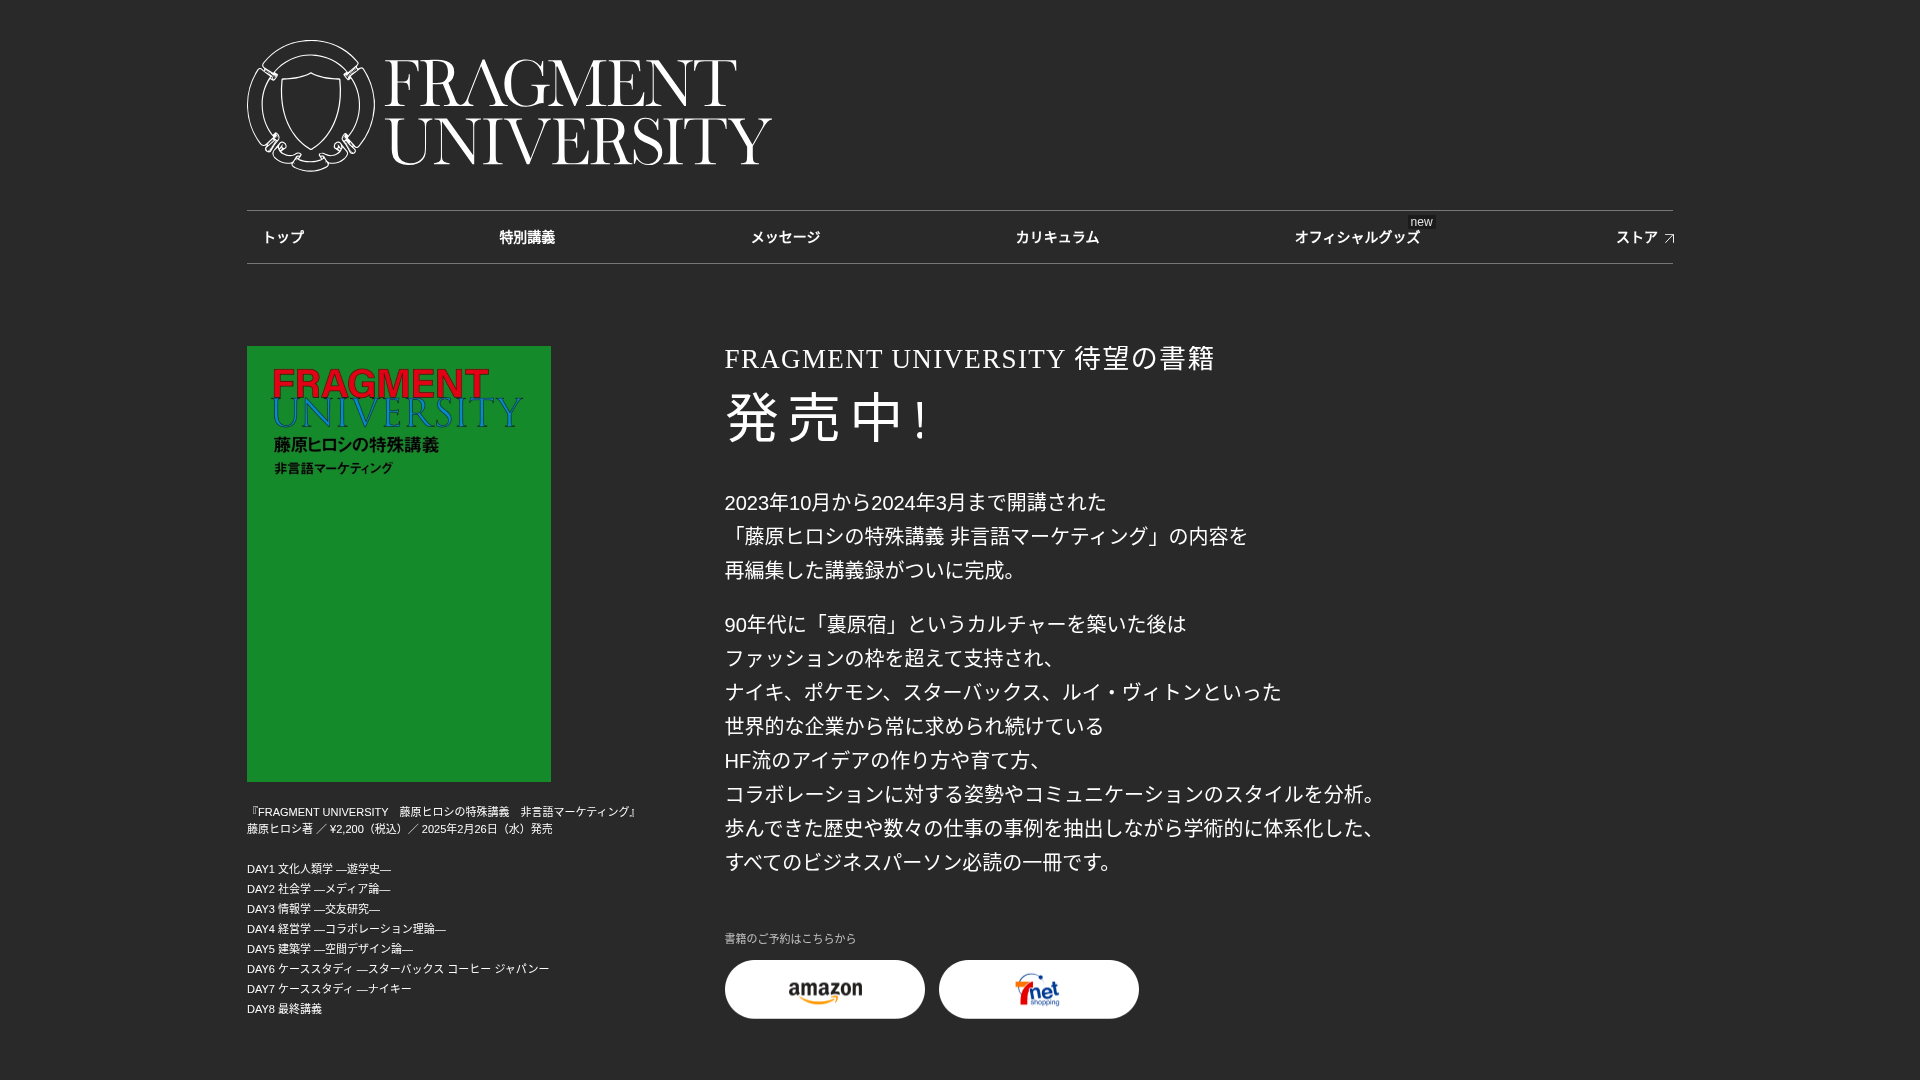Click the DAY7 ナイキ case study line
The width and height of the screenshot is (1920, 1080).
329,989
